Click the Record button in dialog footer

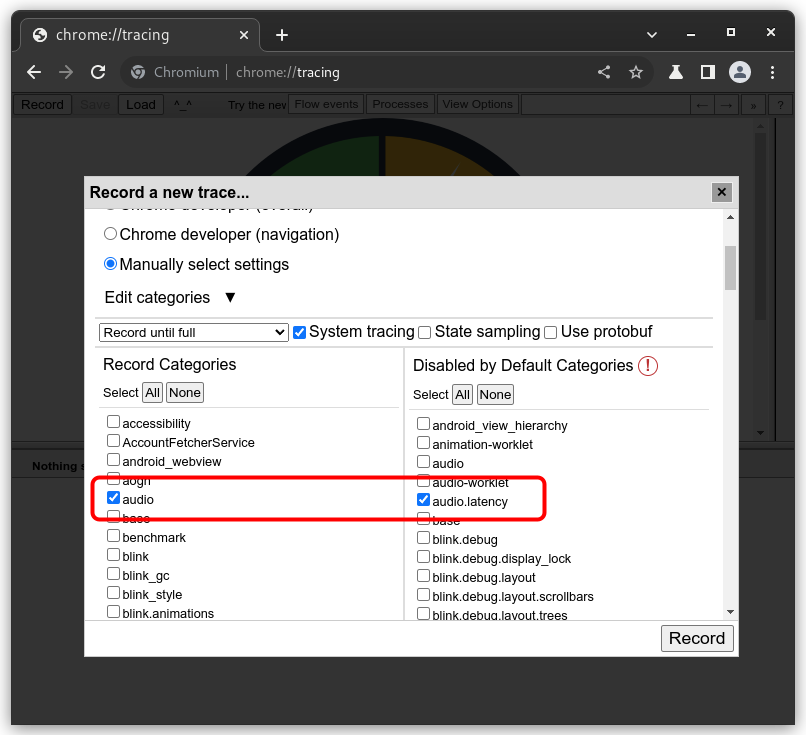[x=697, y=638]
